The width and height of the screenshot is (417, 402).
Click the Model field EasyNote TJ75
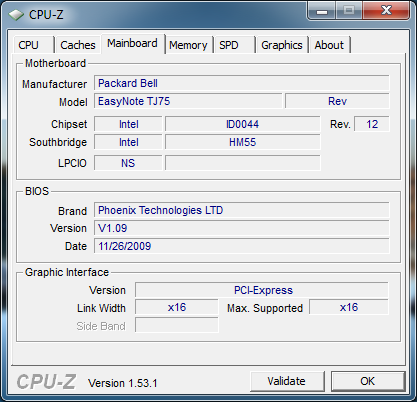tap(188, 101)
